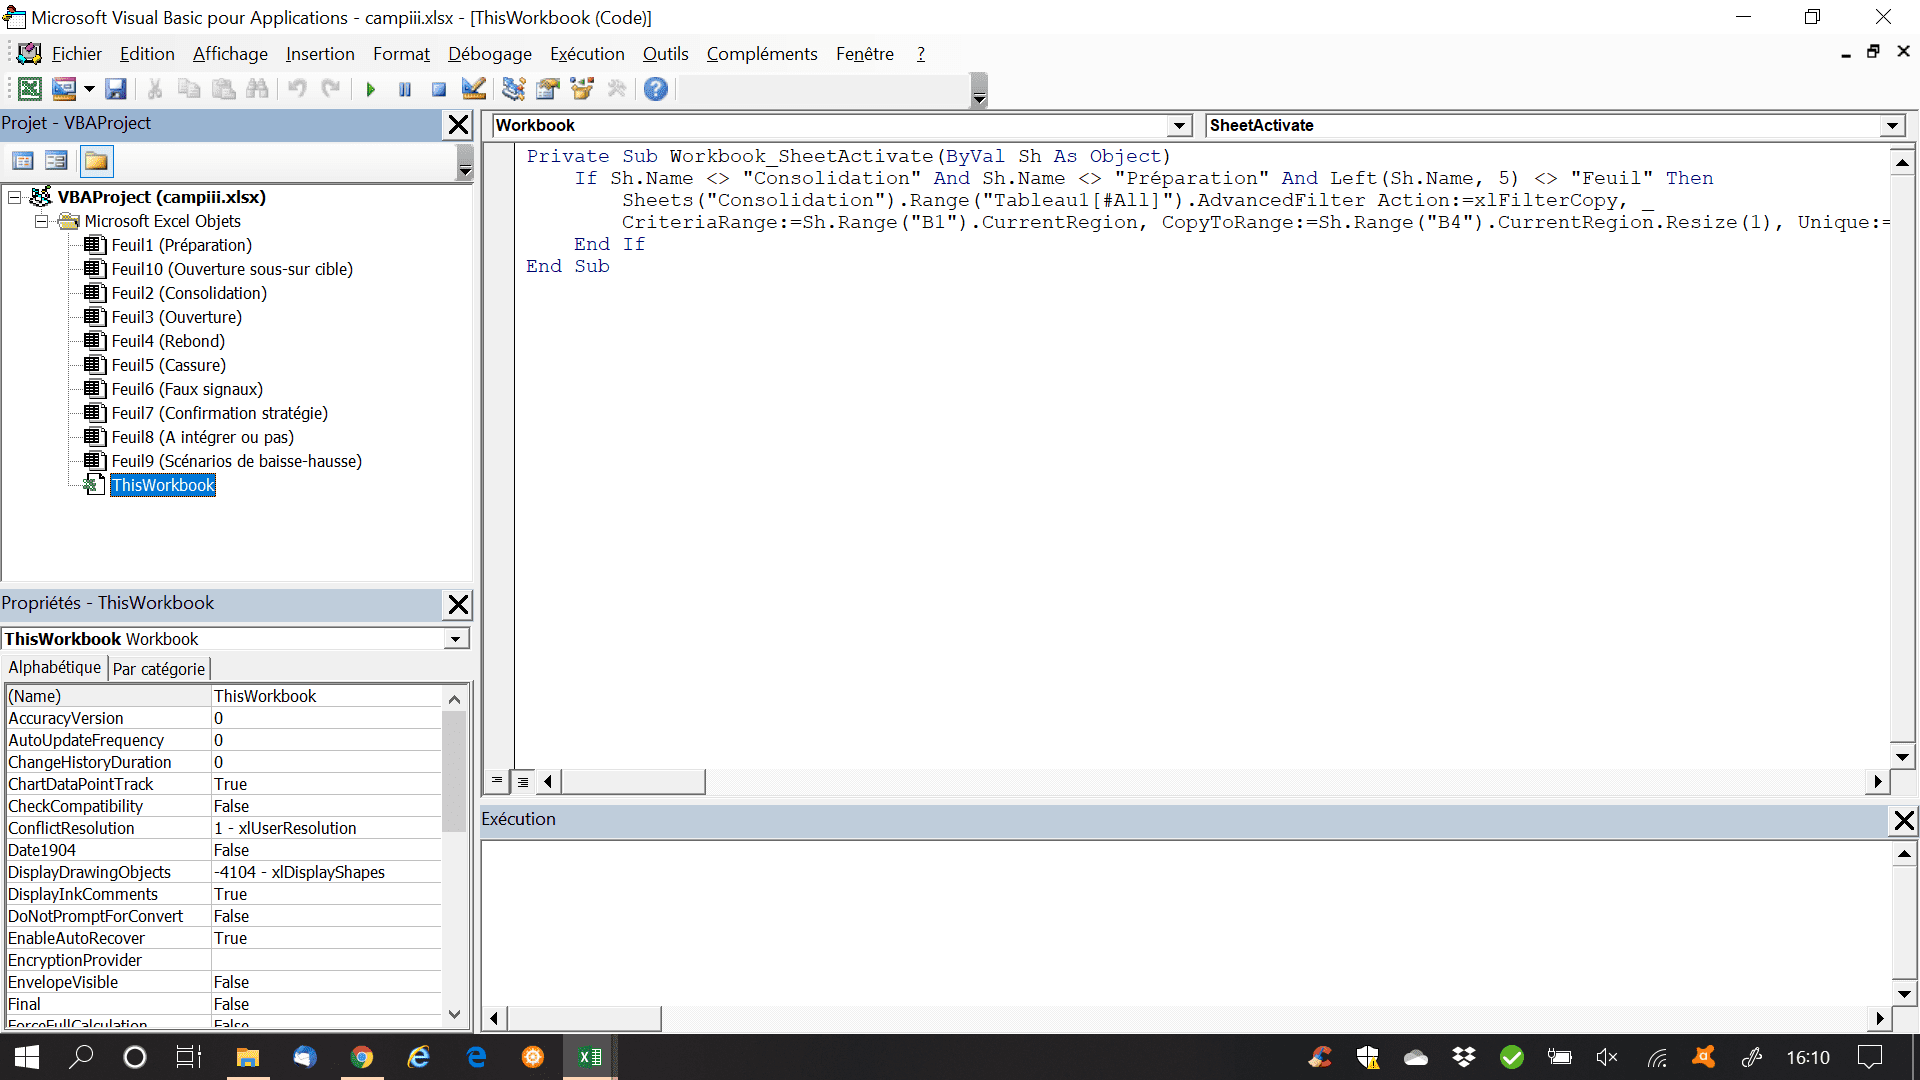The image size is (1920, 1080).
Task: Open the Workbook object dropdown
Action: [x=1180, y=126]
